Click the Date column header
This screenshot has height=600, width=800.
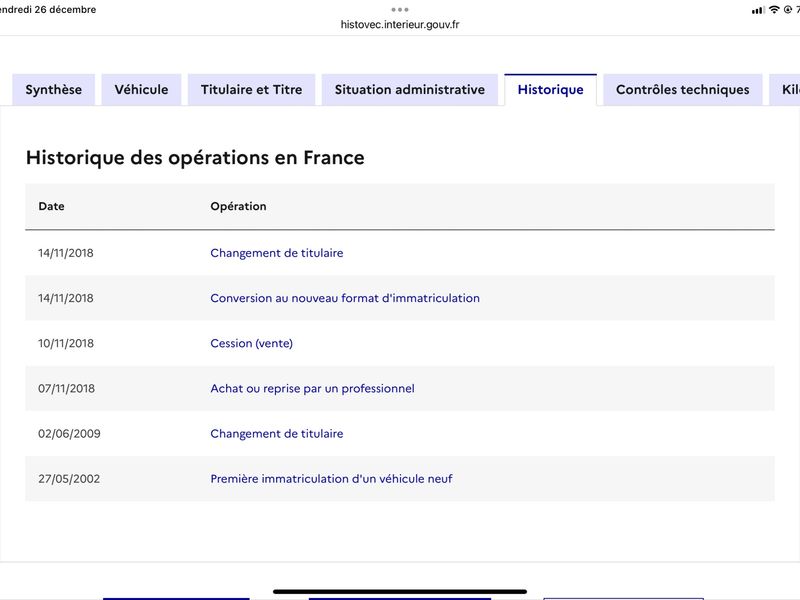52,206
